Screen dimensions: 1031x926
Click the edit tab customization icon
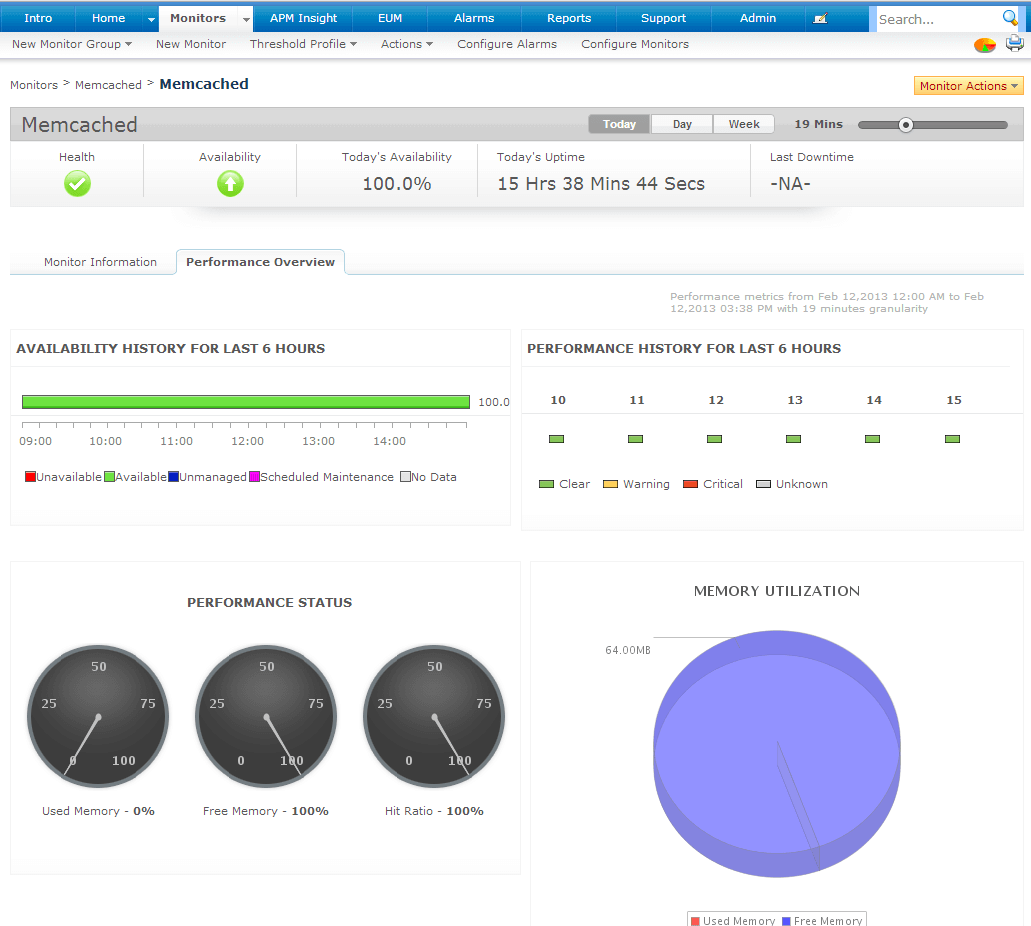point(820,18)
